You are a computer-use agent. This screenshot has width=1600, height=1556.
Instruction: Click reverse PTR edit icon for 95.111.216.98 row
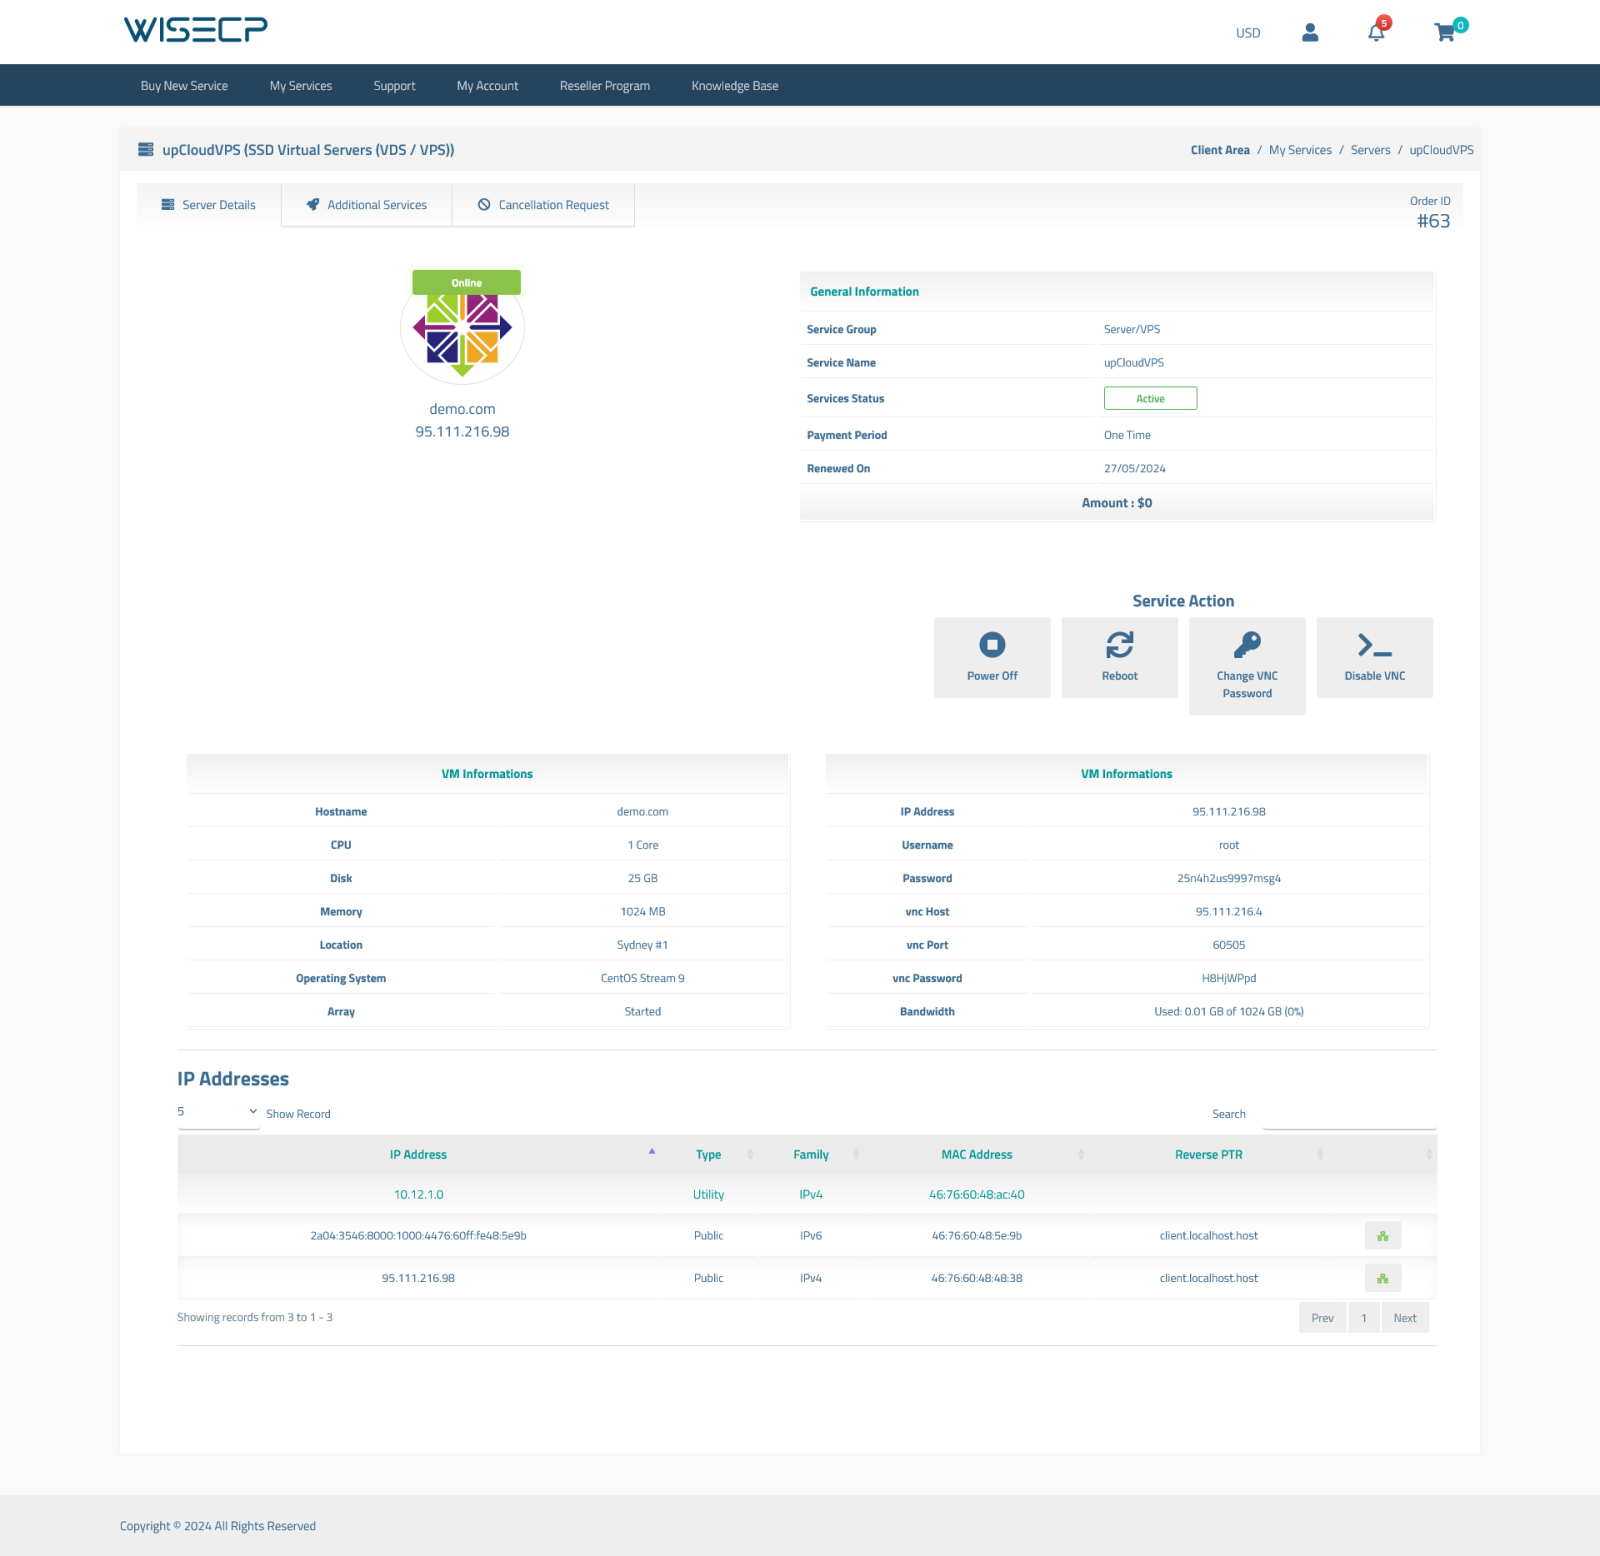pos(1383,1278)
